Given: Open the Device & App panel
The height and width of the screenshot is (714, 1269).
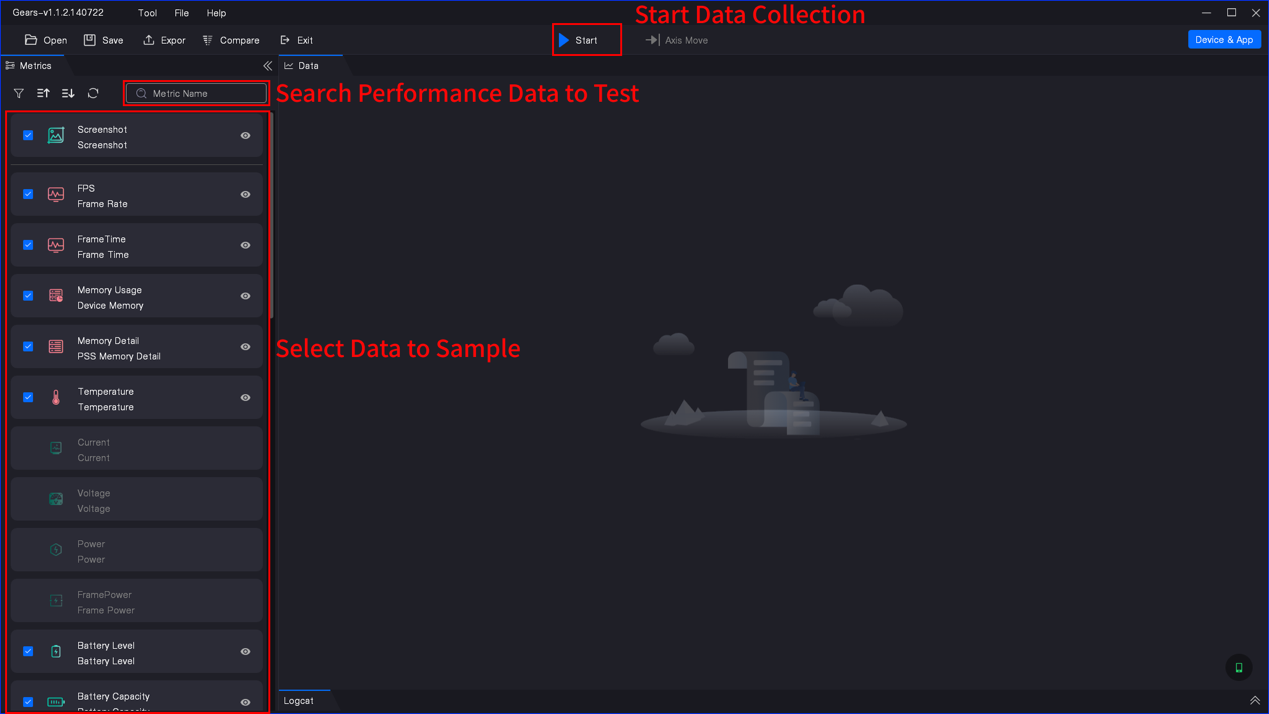Looking at the screenshot, I should 1224,40.
